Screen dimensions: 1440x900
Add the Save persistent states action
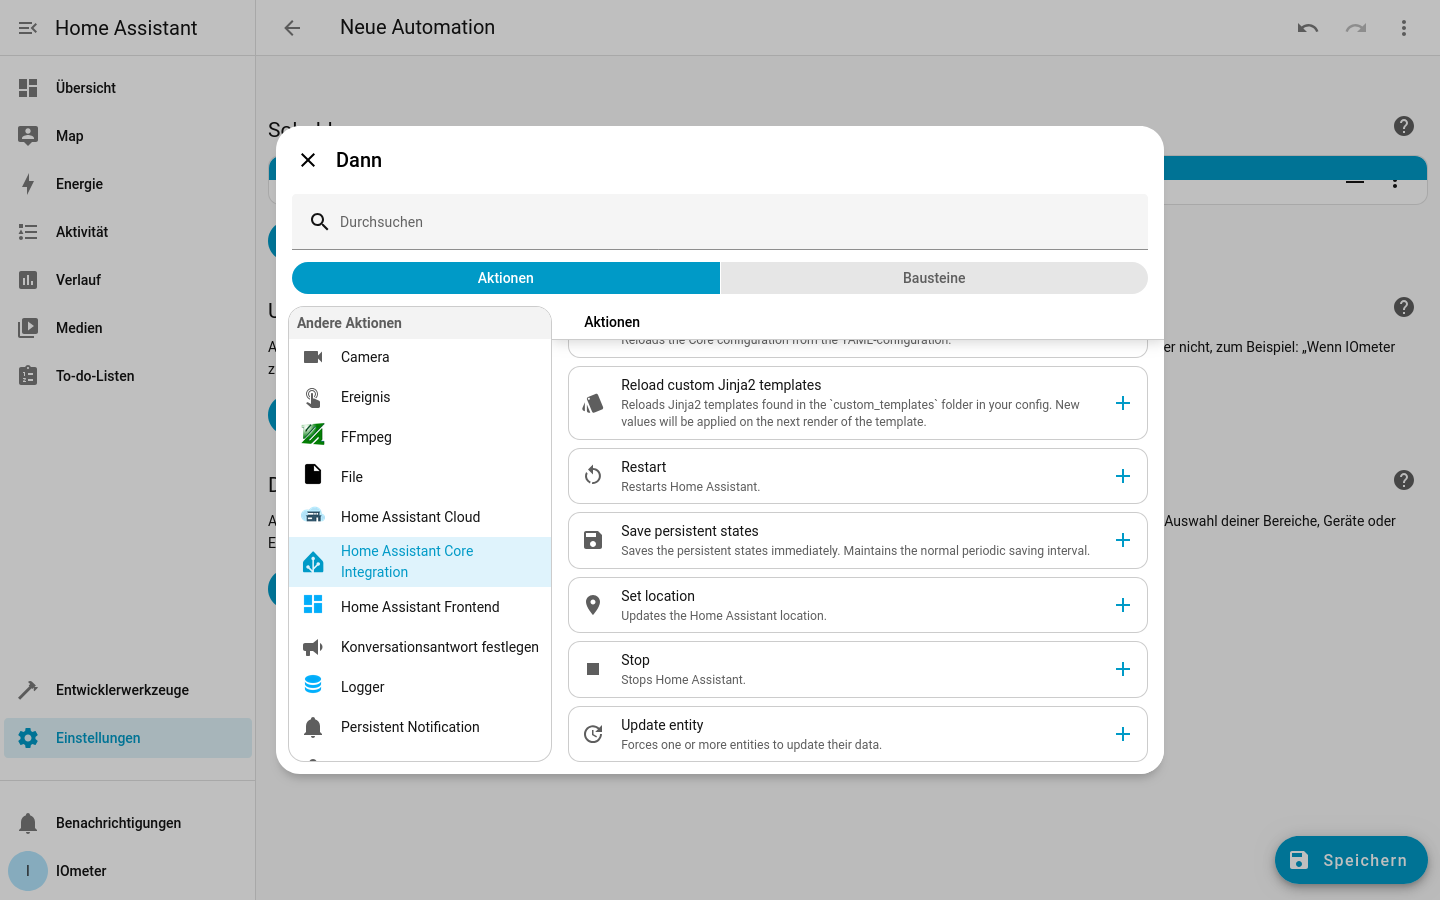(1123, 540)
